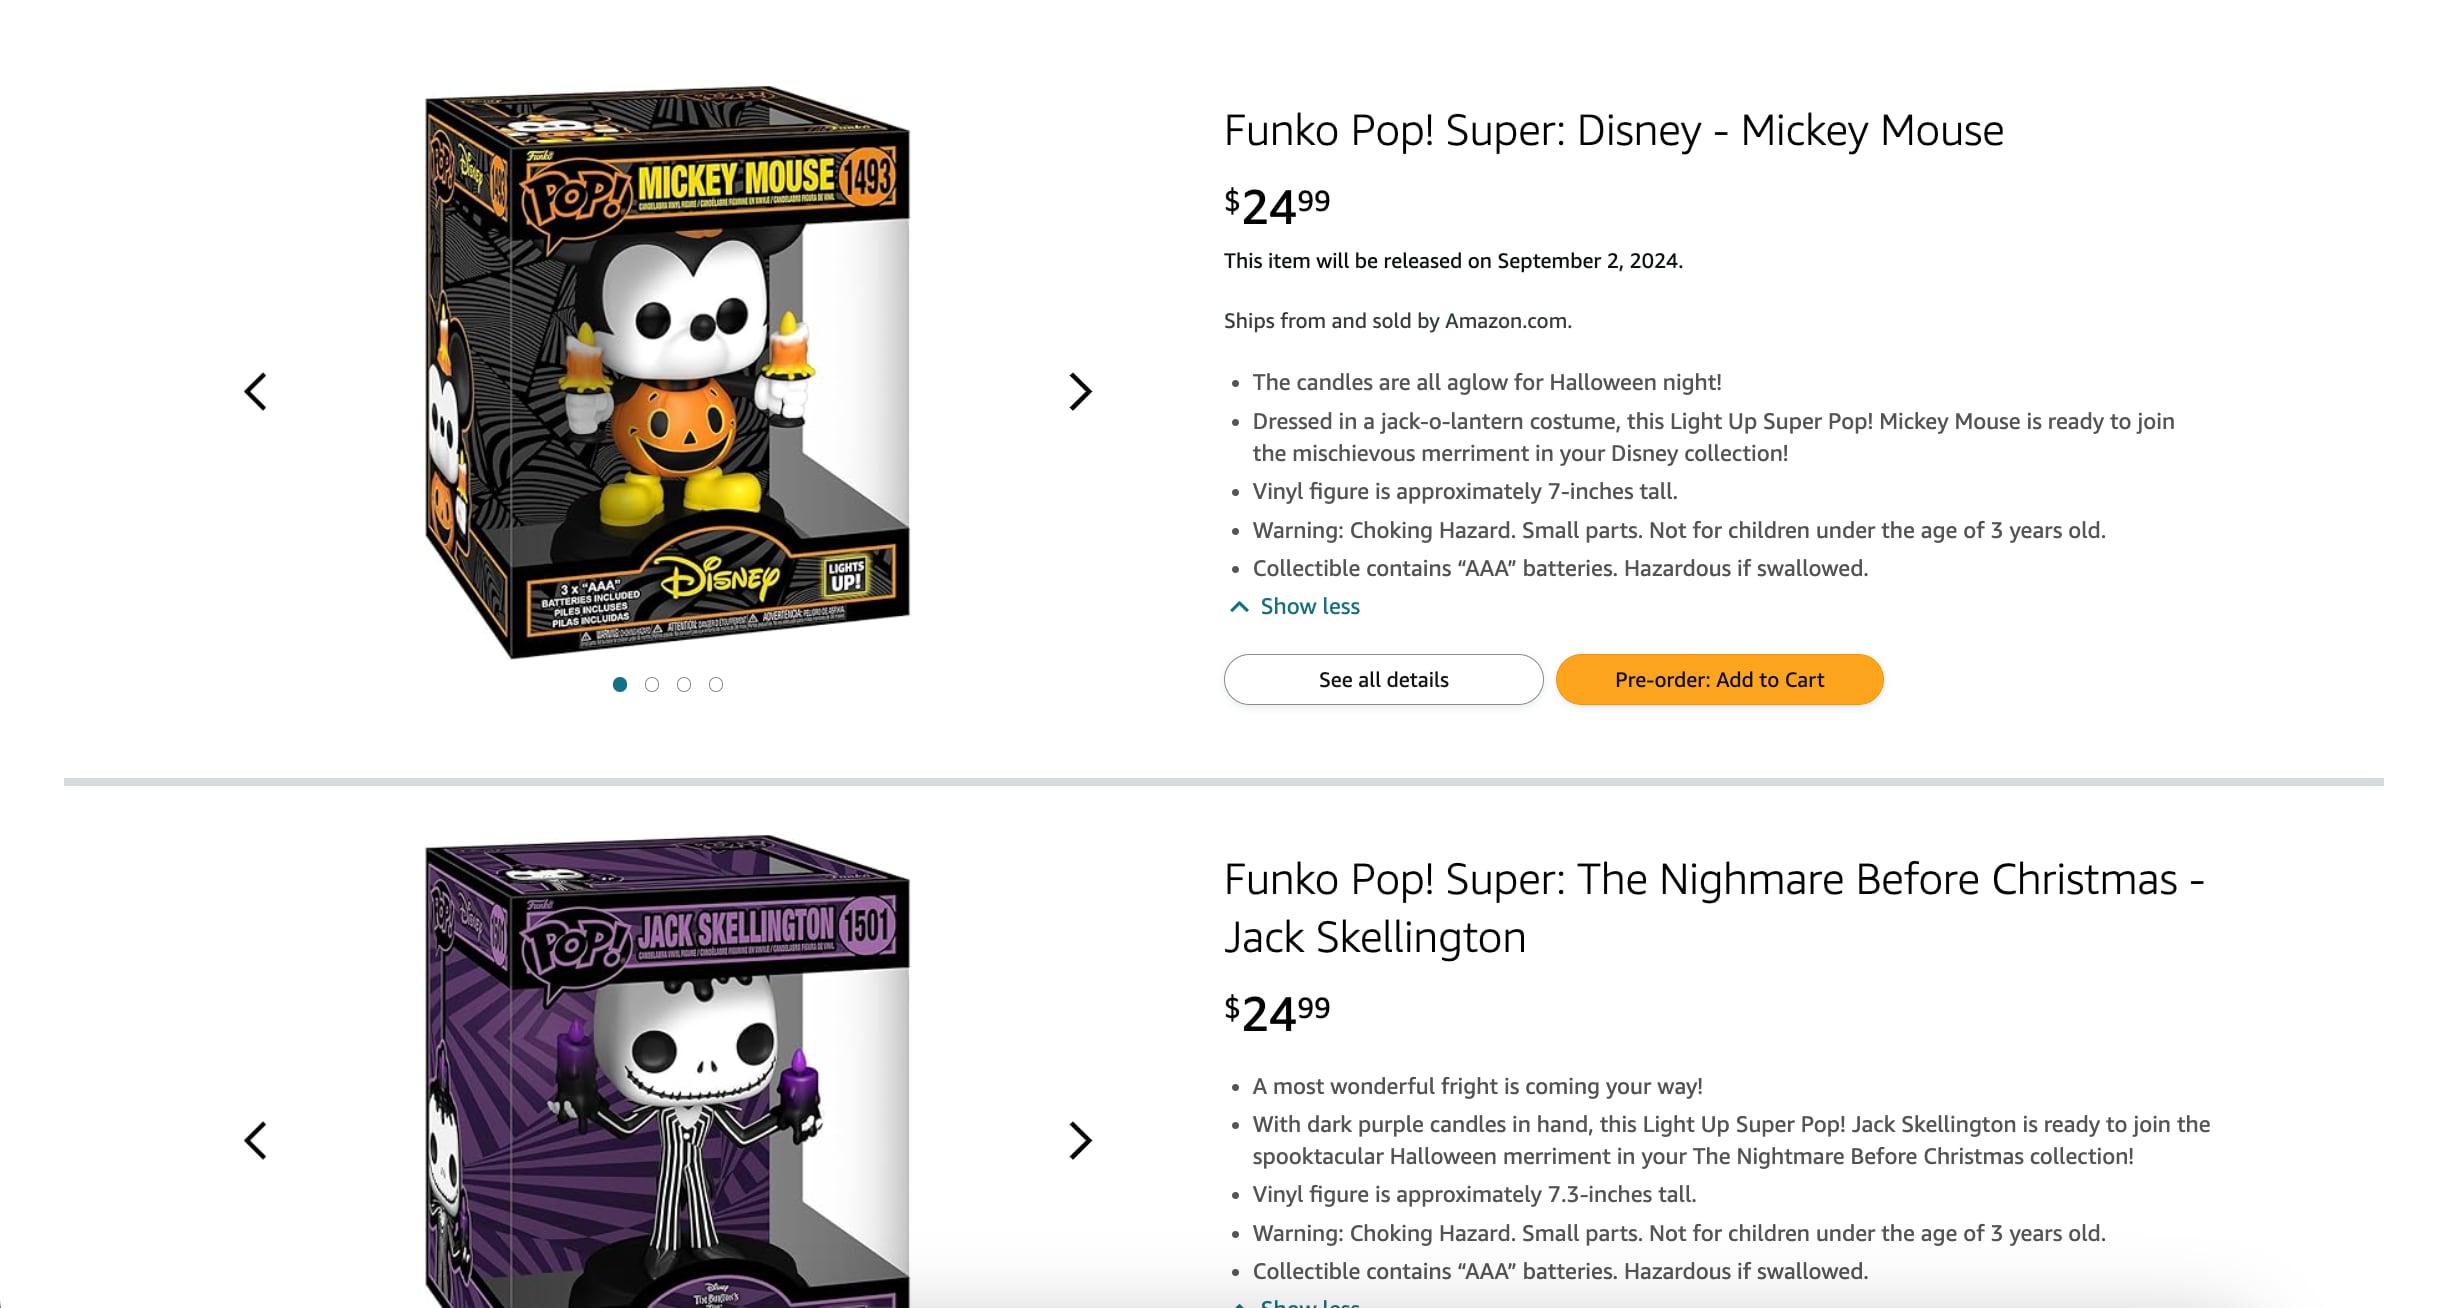Select the second carousel dot under Mickey image
The image size is (2438, 1308).
pyautogui.click(x=652, y=685)
